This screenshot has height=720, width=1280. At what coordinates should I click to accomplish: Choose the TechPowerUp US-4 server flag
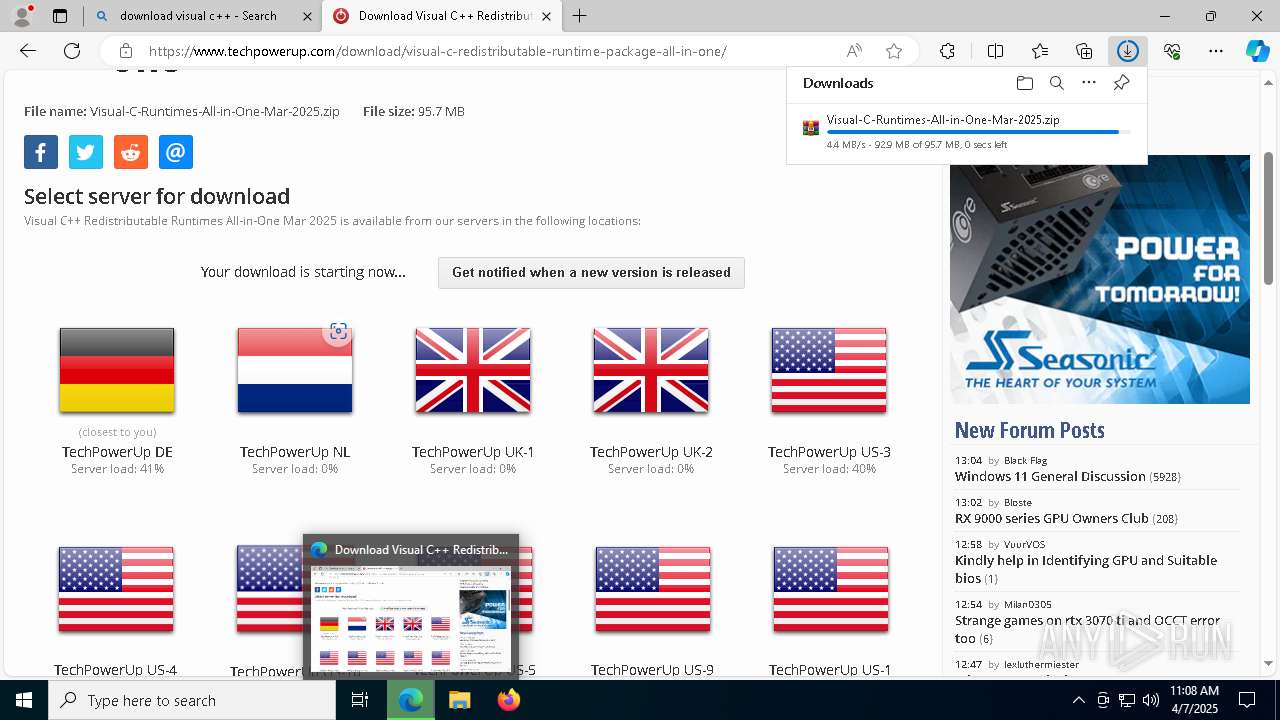[116, 589]
